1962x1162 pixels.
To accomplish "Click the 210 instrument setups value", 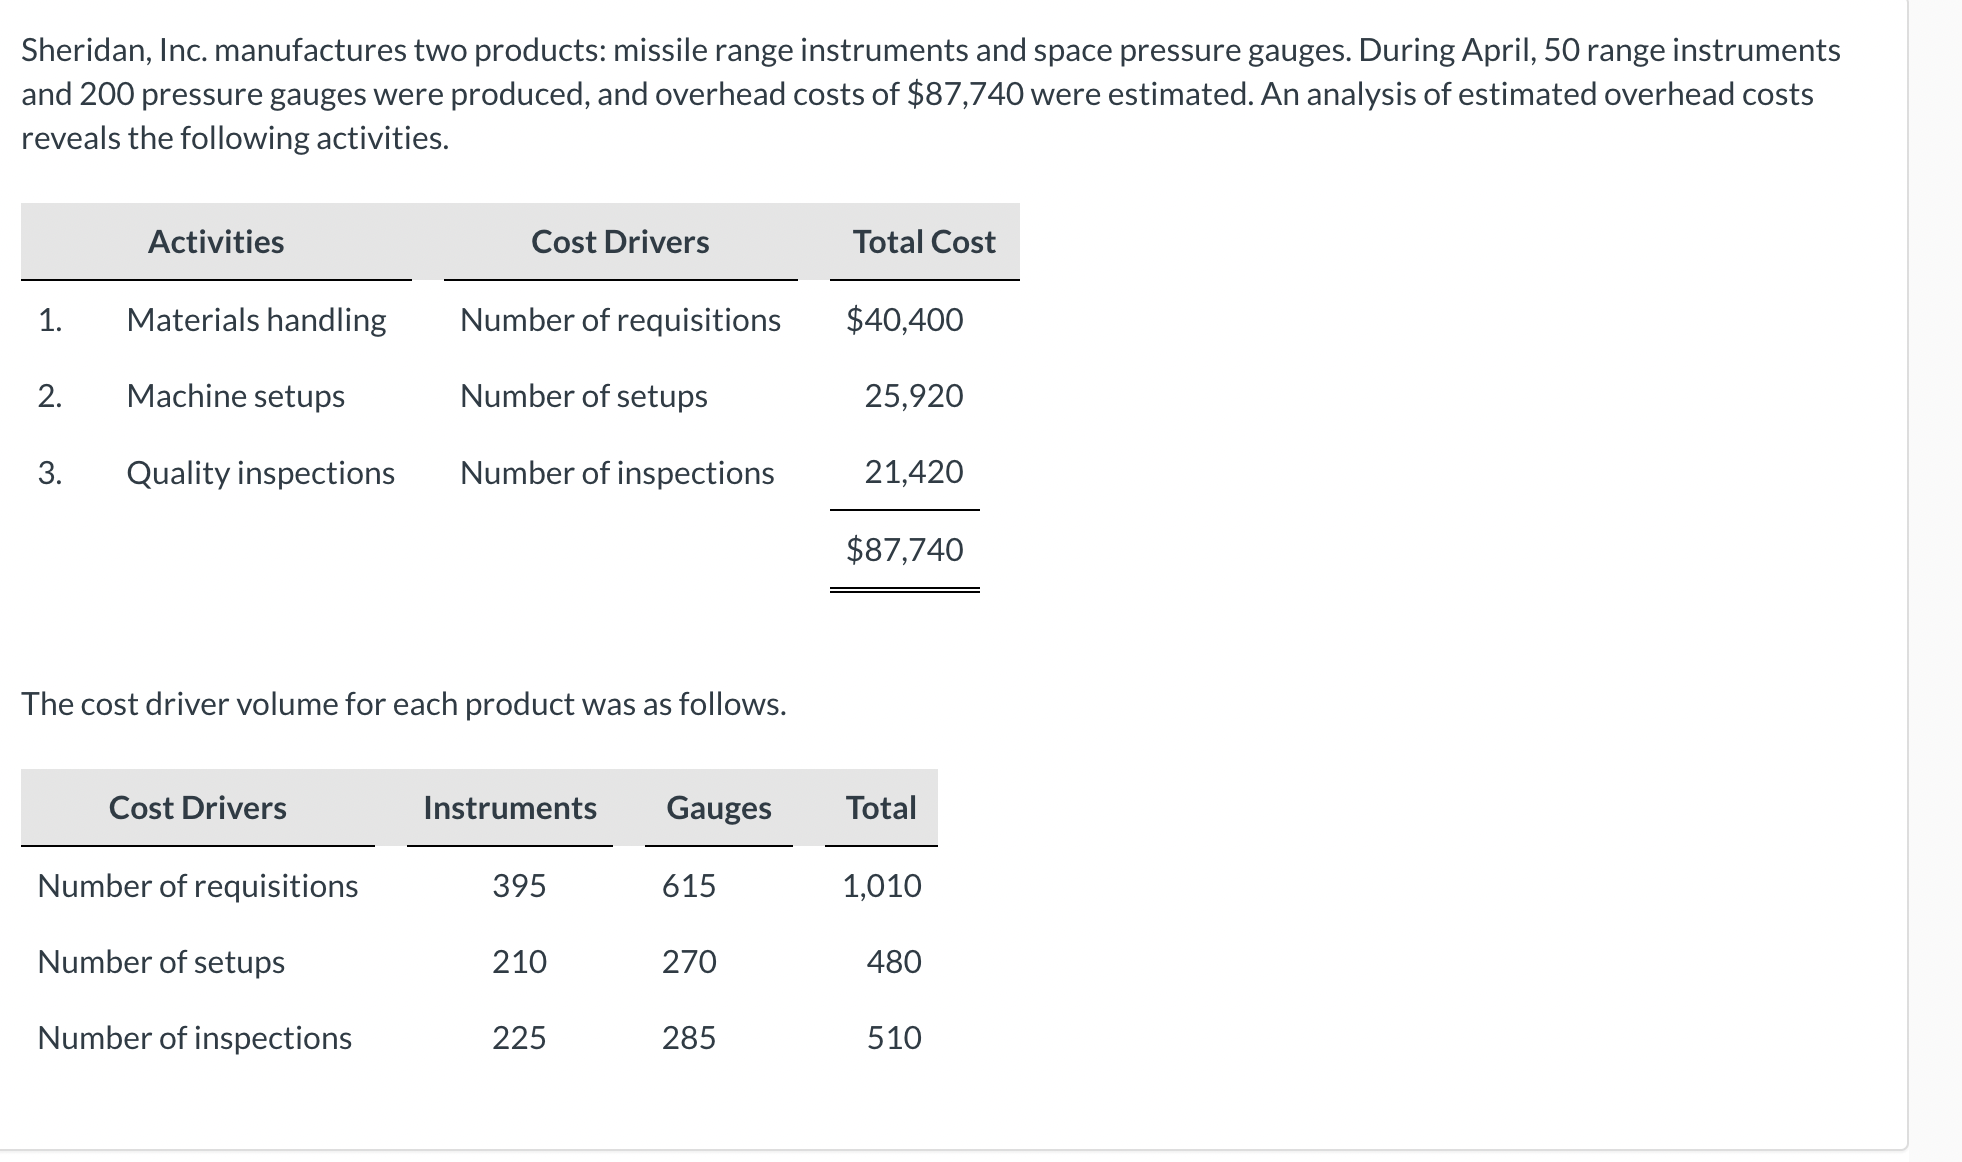I will click(x=519, y=962).
